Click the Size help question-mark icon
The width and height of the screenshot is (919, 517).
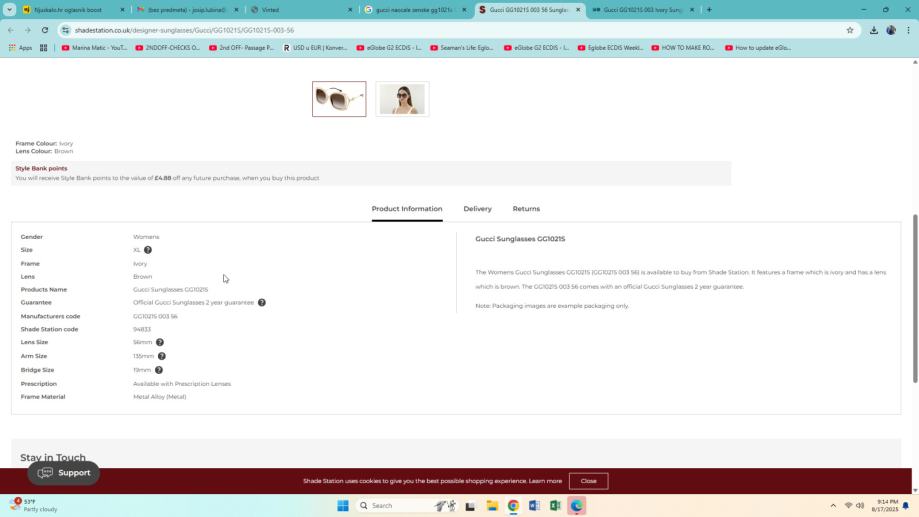(148, 250)
